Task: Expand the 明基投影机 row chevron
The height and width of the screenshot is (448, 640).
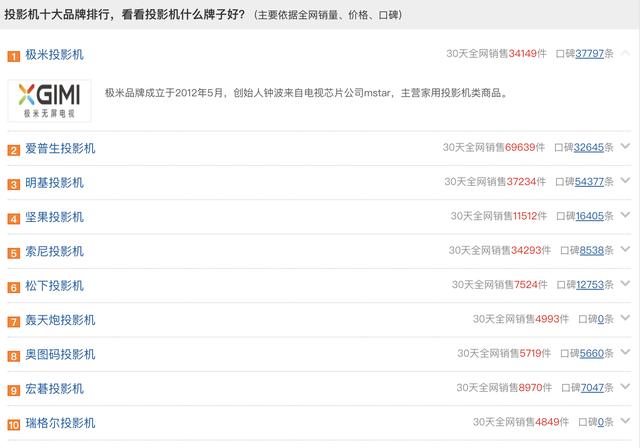Action: point(625,180)
